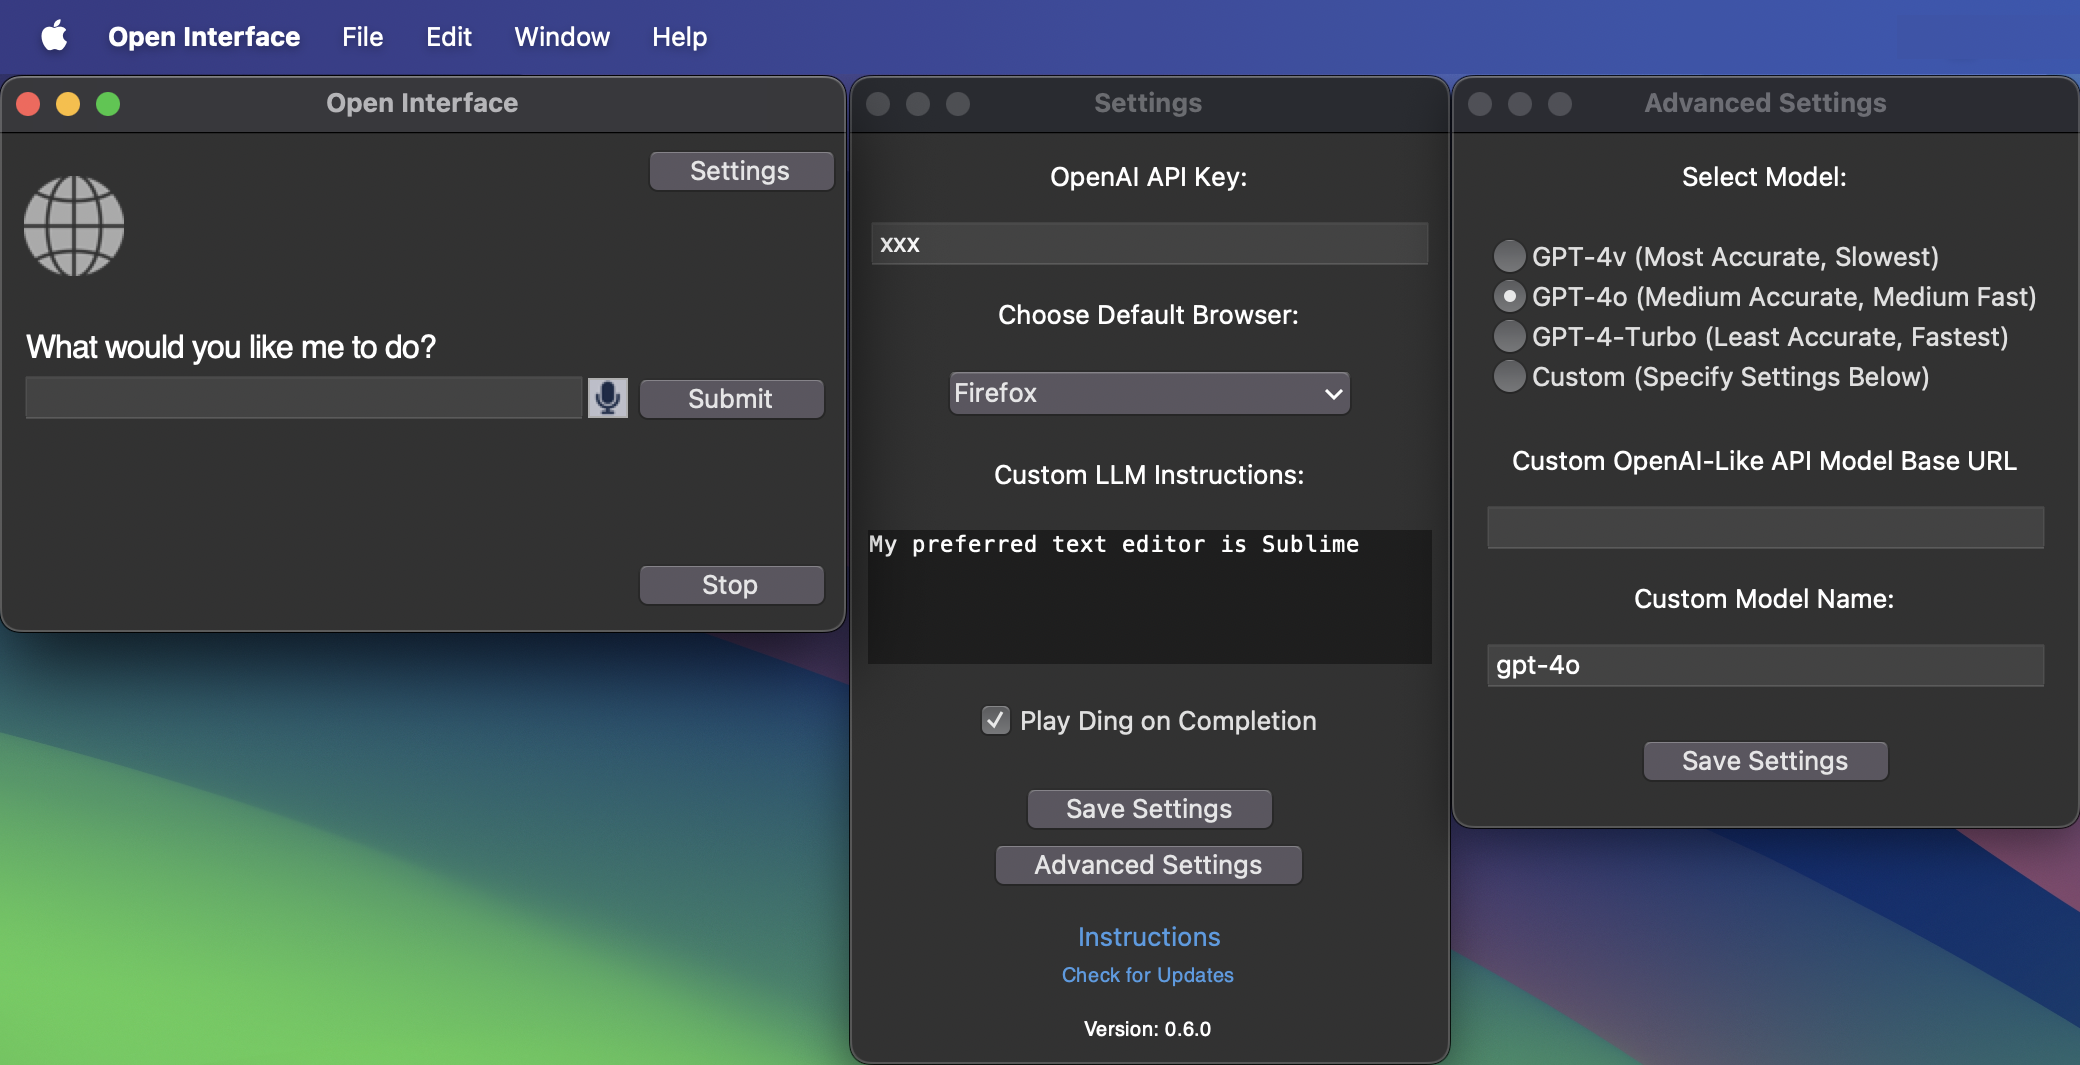
Task: Click the Custom Model Name field with gpt-4o
Action: pos(1765,665)
